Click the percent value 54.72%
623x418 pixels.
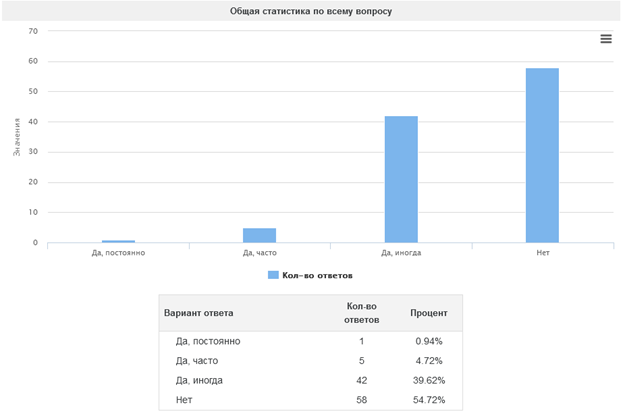coord(429,400)
